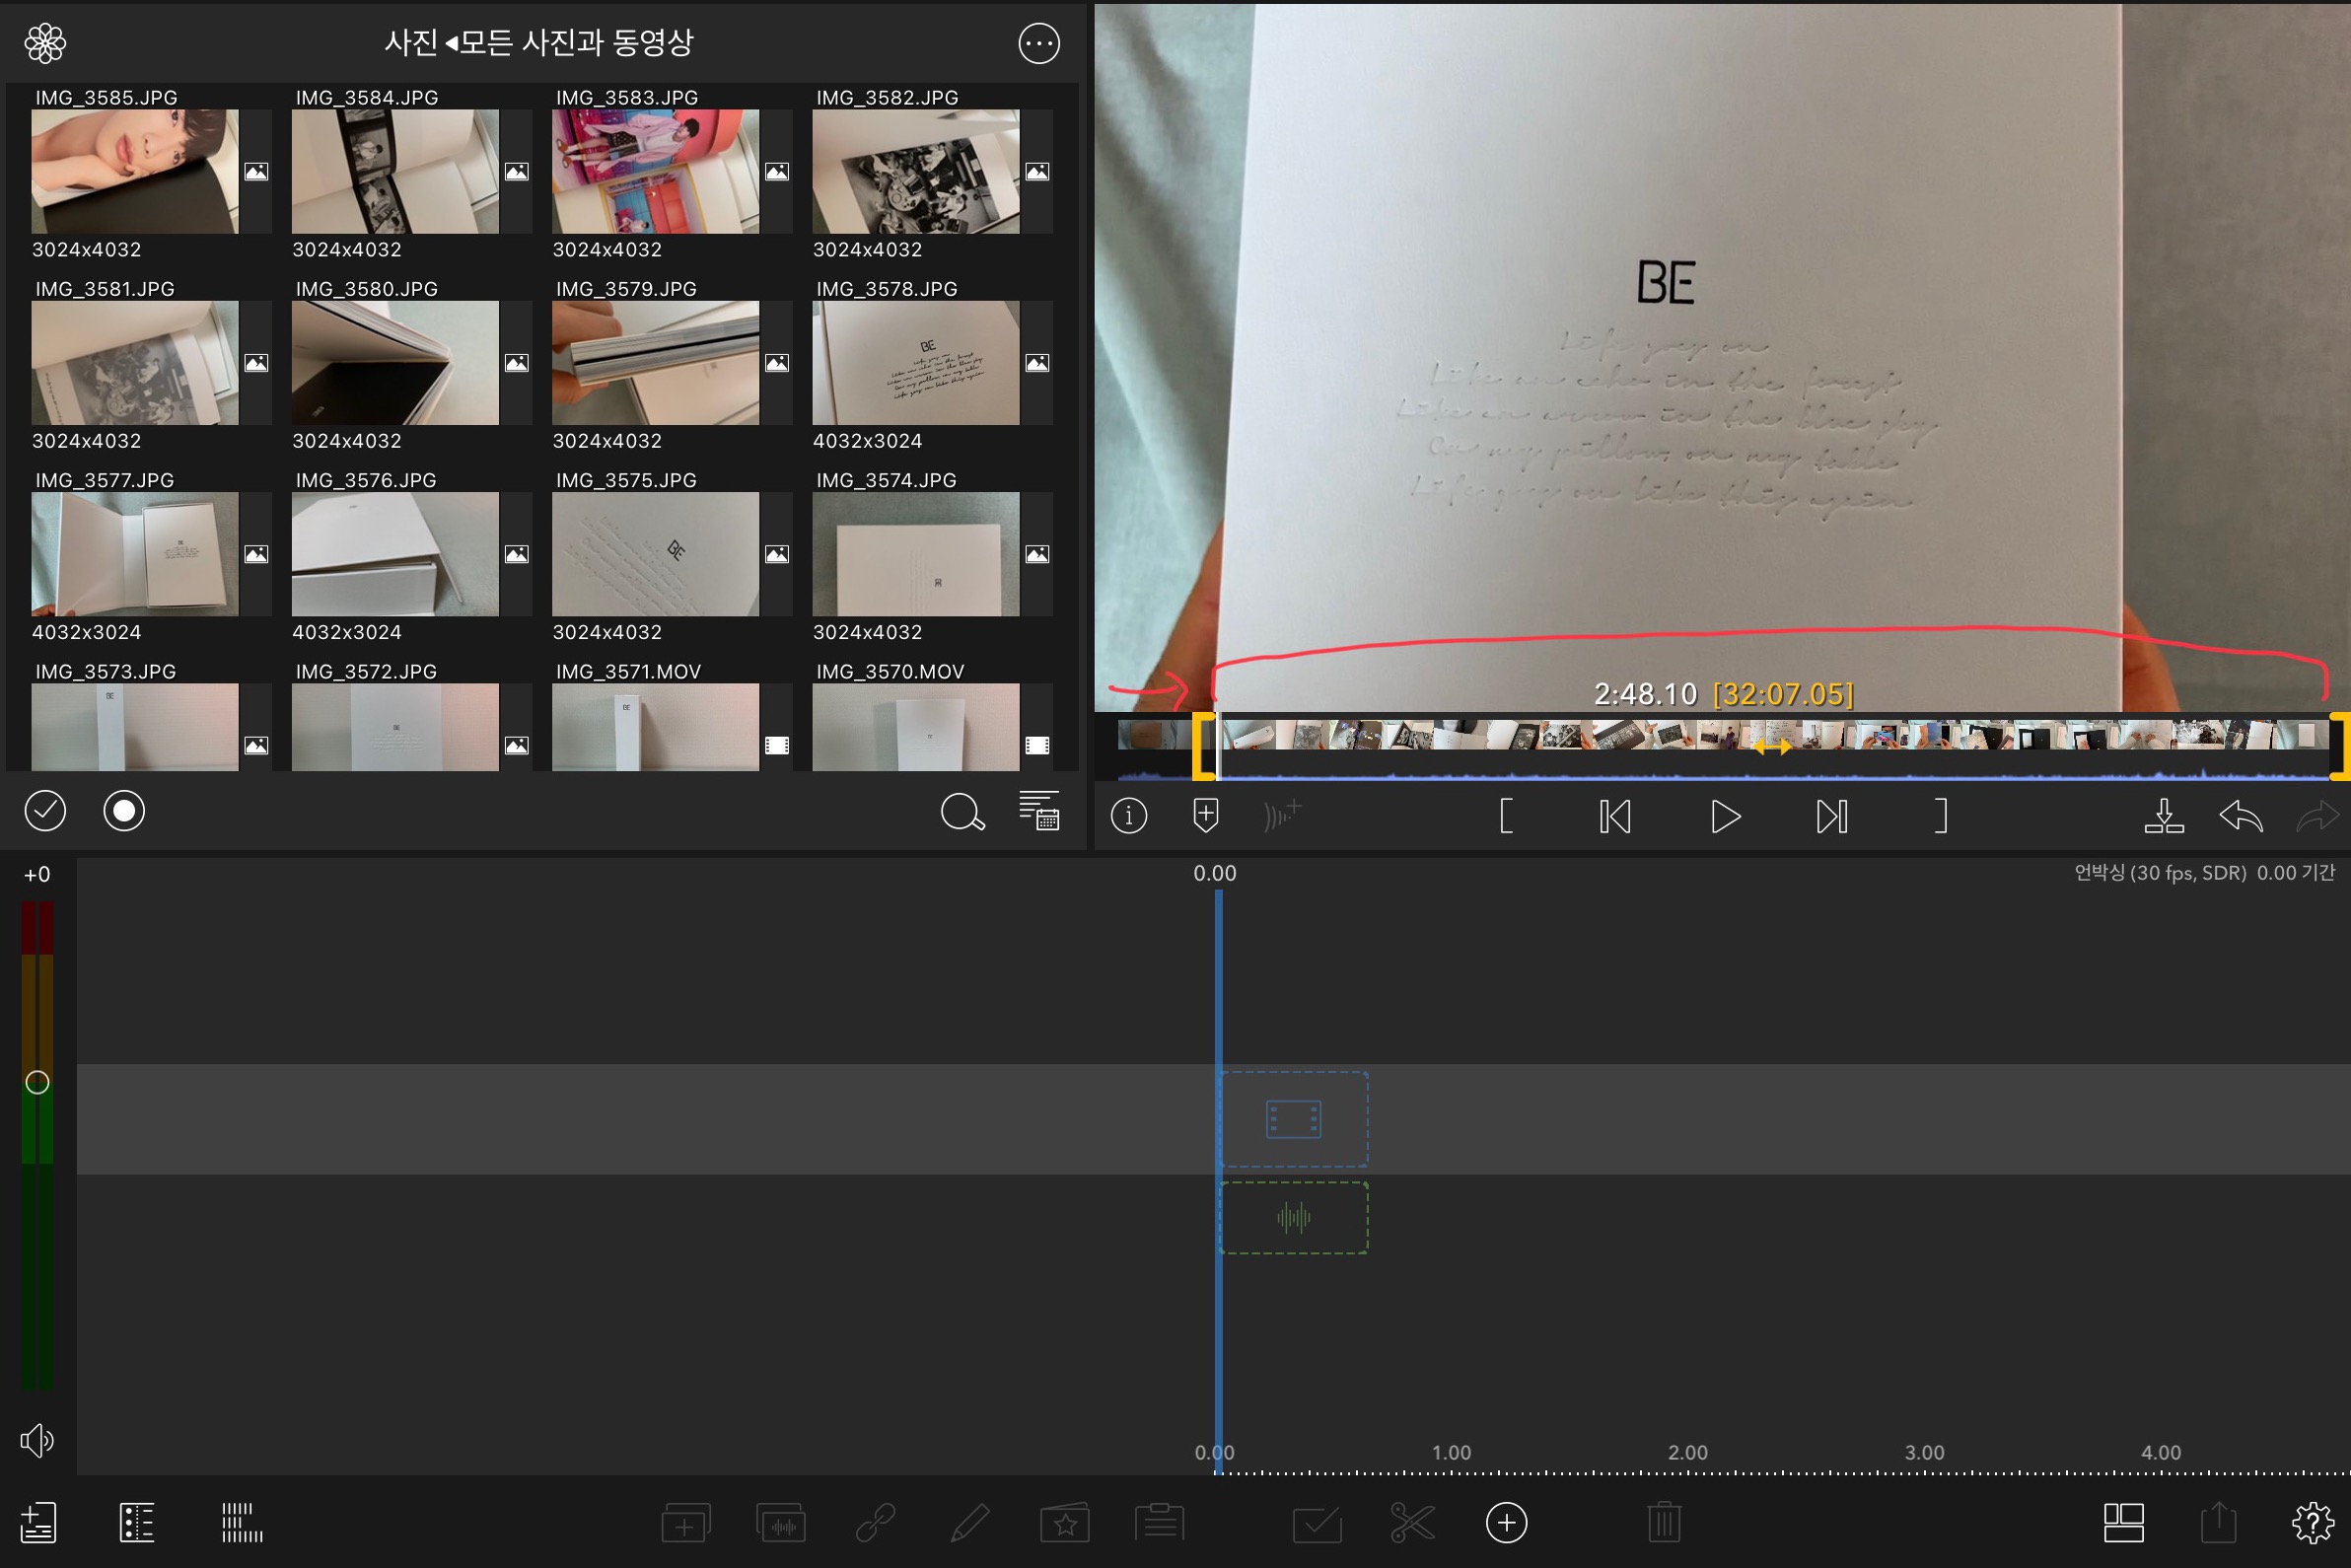Select the IMG_3583.JPG thumbnail
Screen dimensions: 2351x1568
pyautogui.click(x=655, y=172)
